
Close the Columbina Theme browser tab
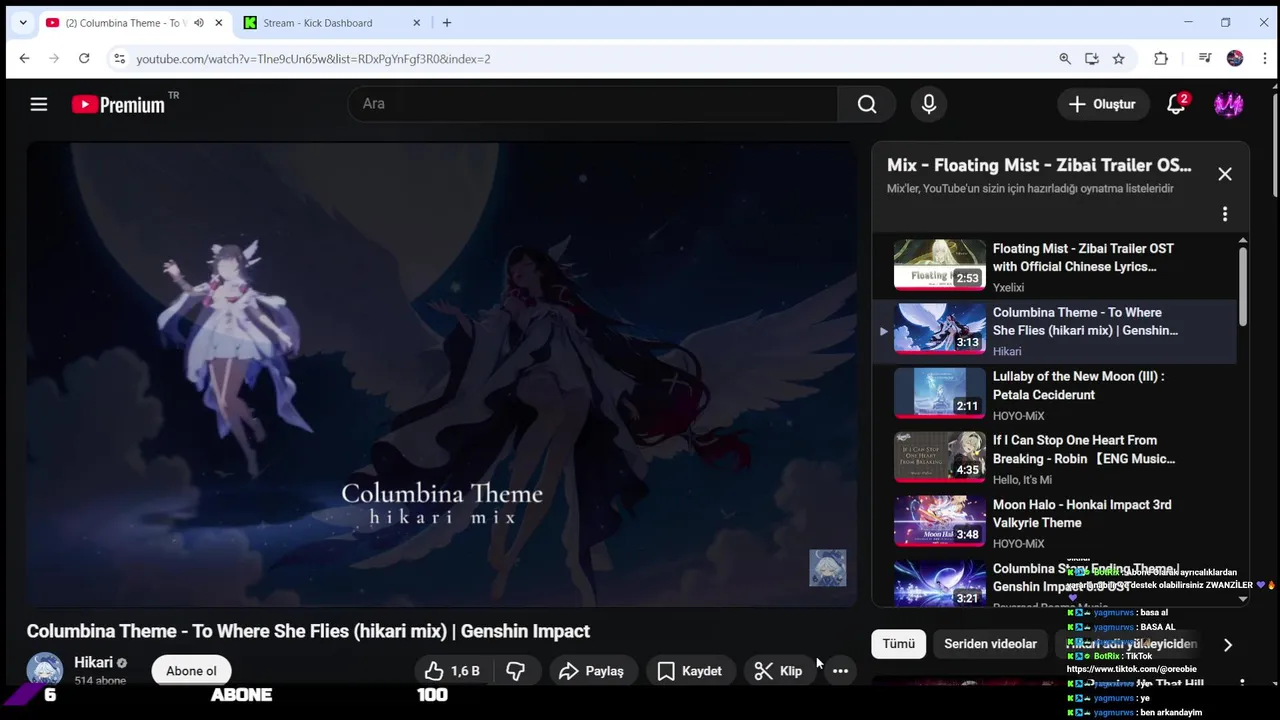(219, 23)
